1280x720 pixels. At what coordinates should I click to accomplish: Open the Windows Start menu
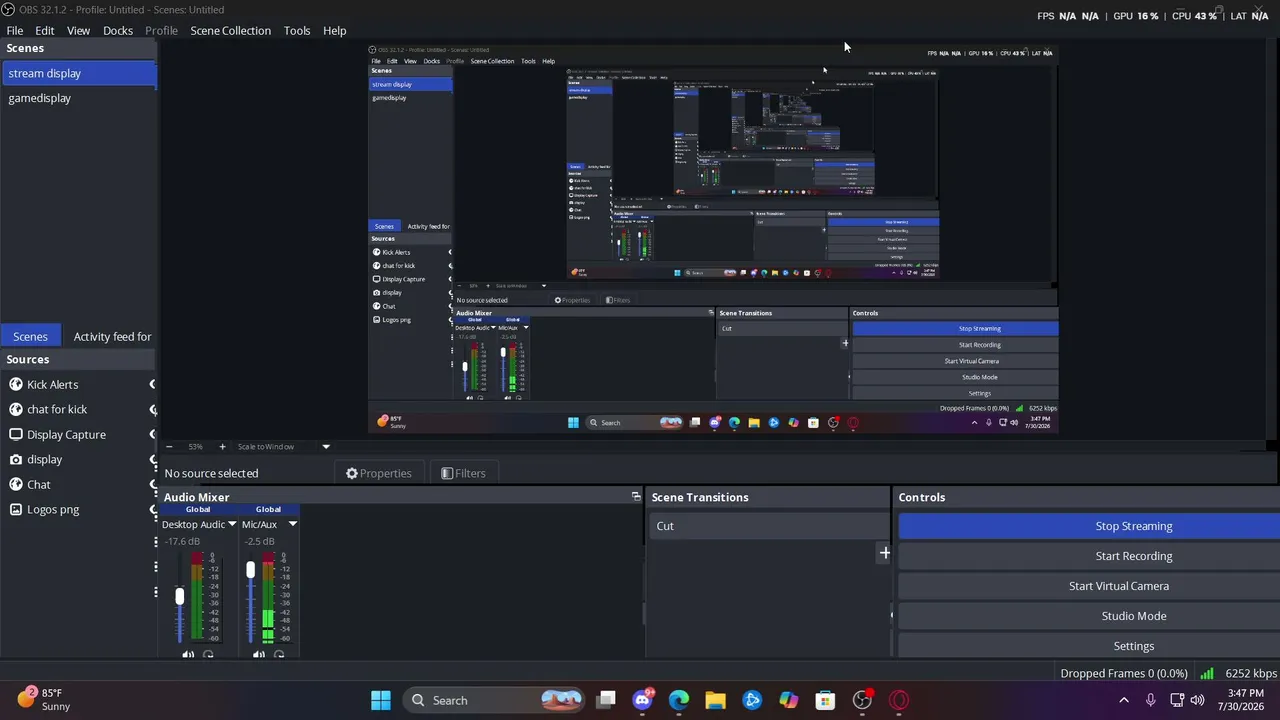[381, 700]
